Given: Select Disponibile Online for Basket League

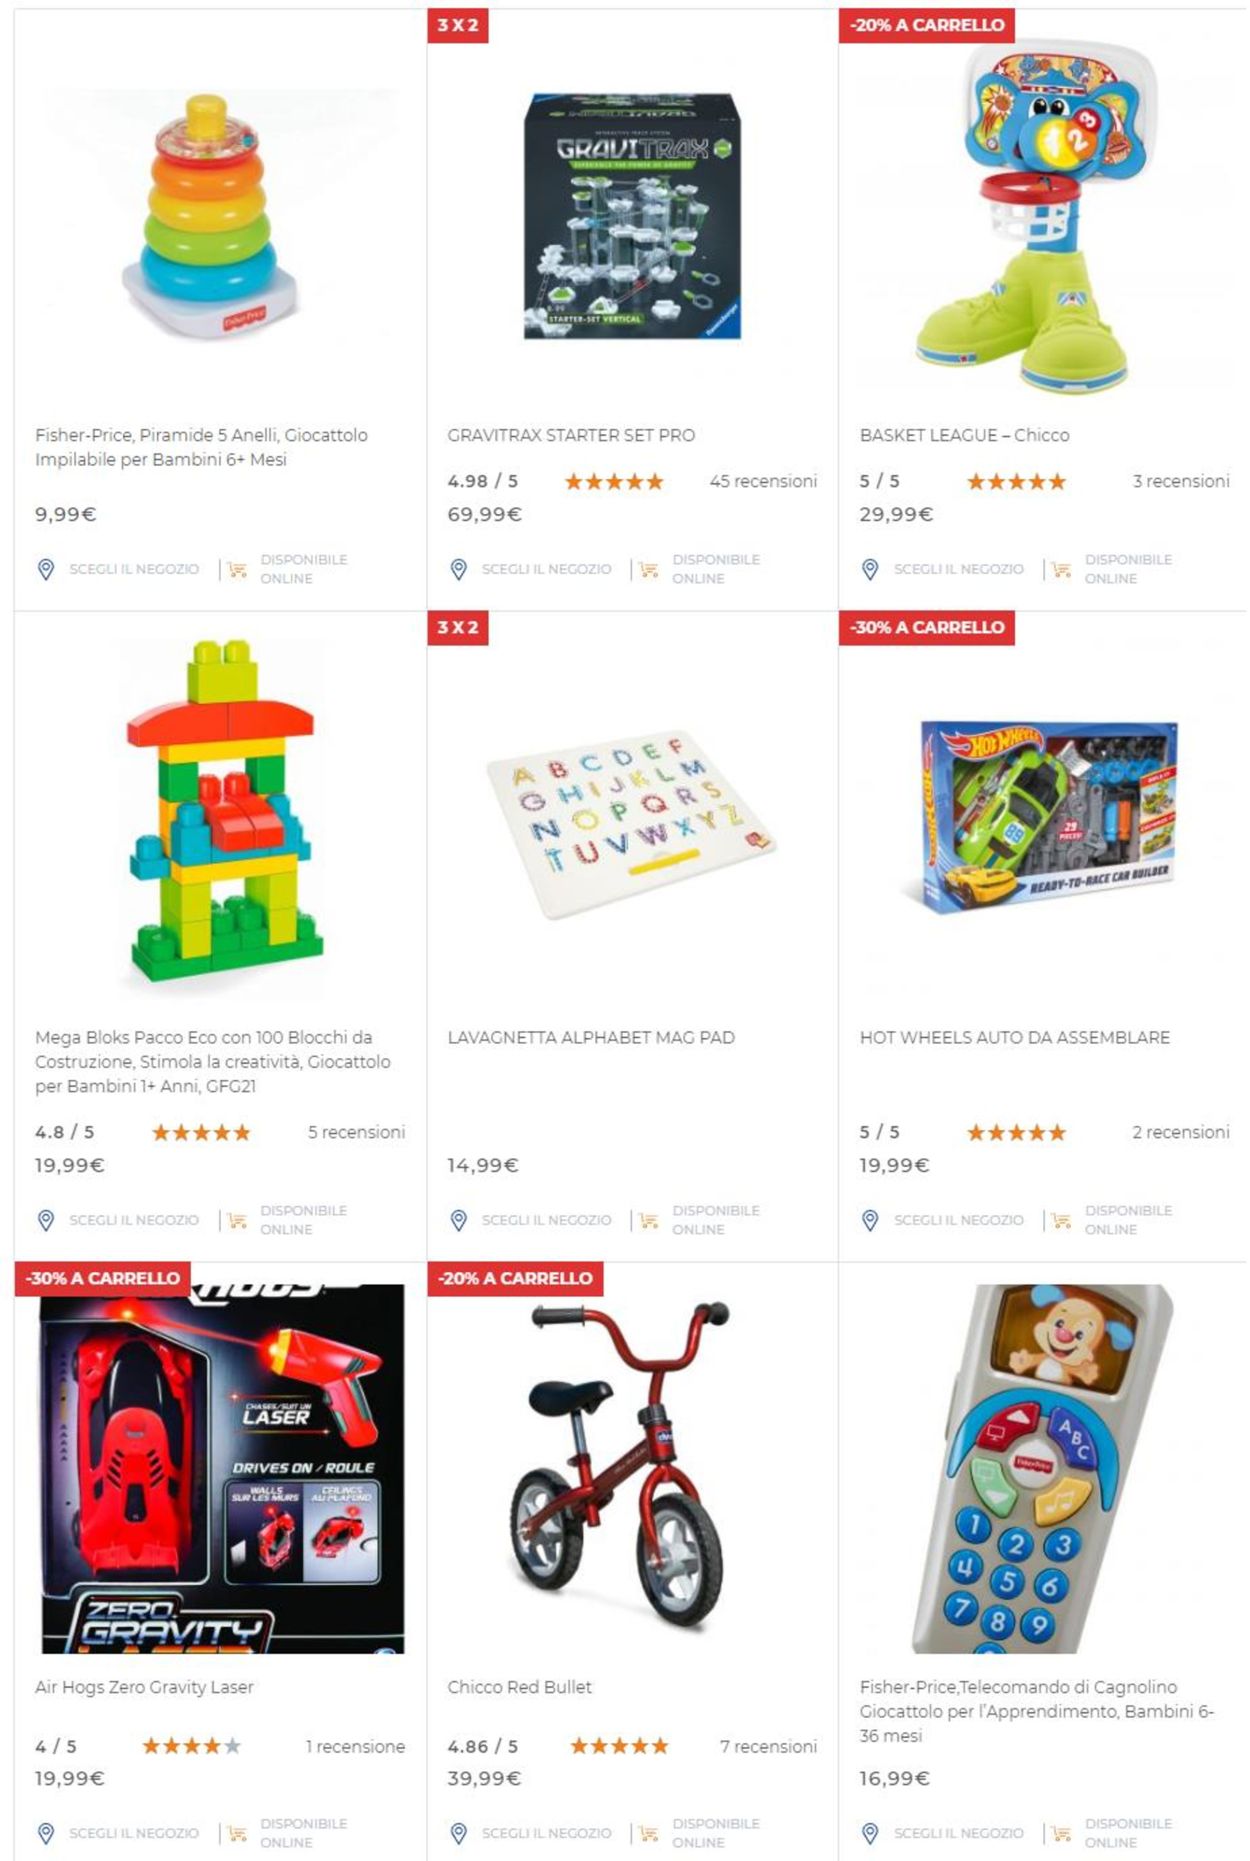Looking at the screenshot, I should click(1128, 569).
